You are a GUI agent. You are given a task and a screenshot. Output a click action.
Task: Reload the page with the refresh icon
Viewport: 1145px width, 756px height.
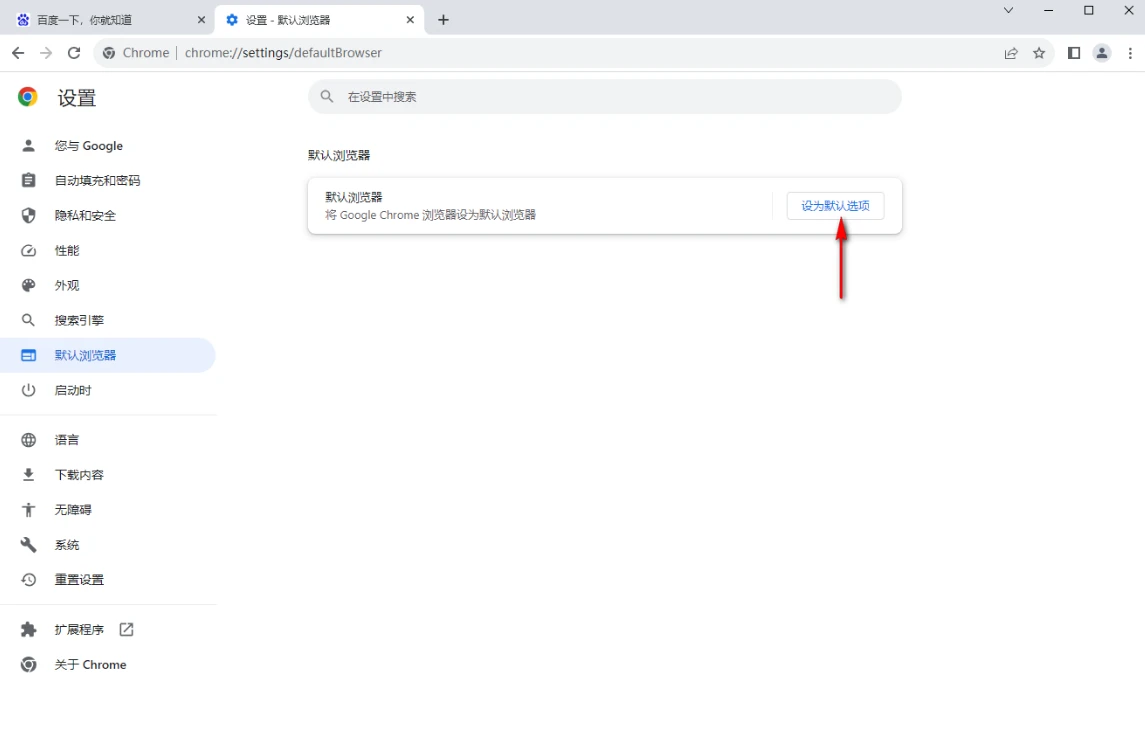click(x=74, y=53)
